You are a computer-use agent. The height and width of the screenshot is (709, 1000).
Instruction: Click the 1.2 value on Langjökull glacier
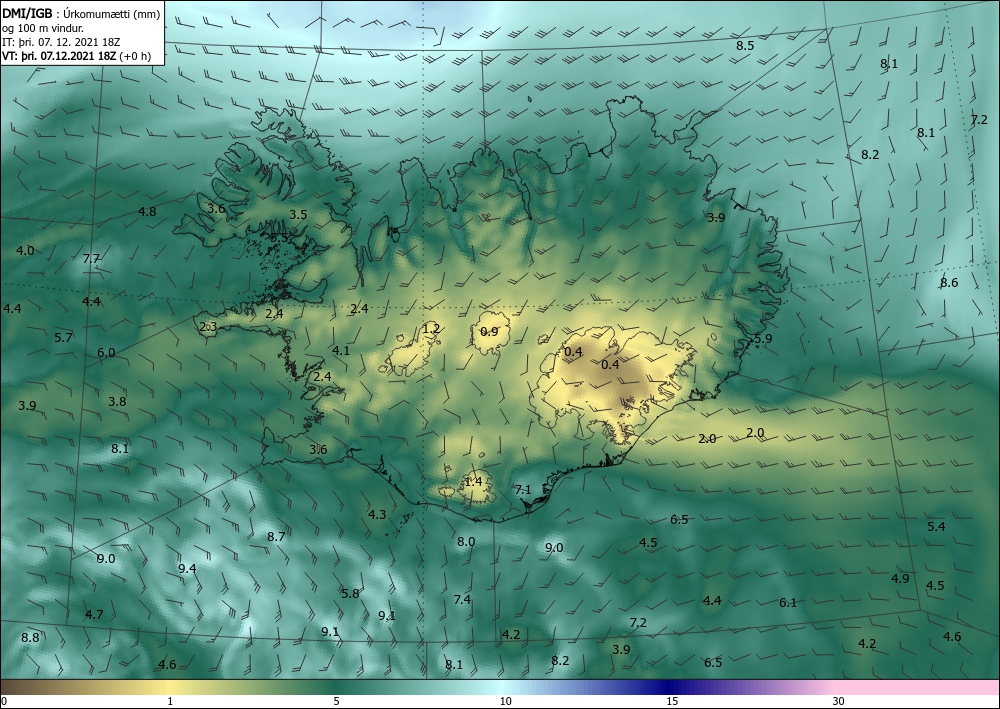(x=432, y=329)
